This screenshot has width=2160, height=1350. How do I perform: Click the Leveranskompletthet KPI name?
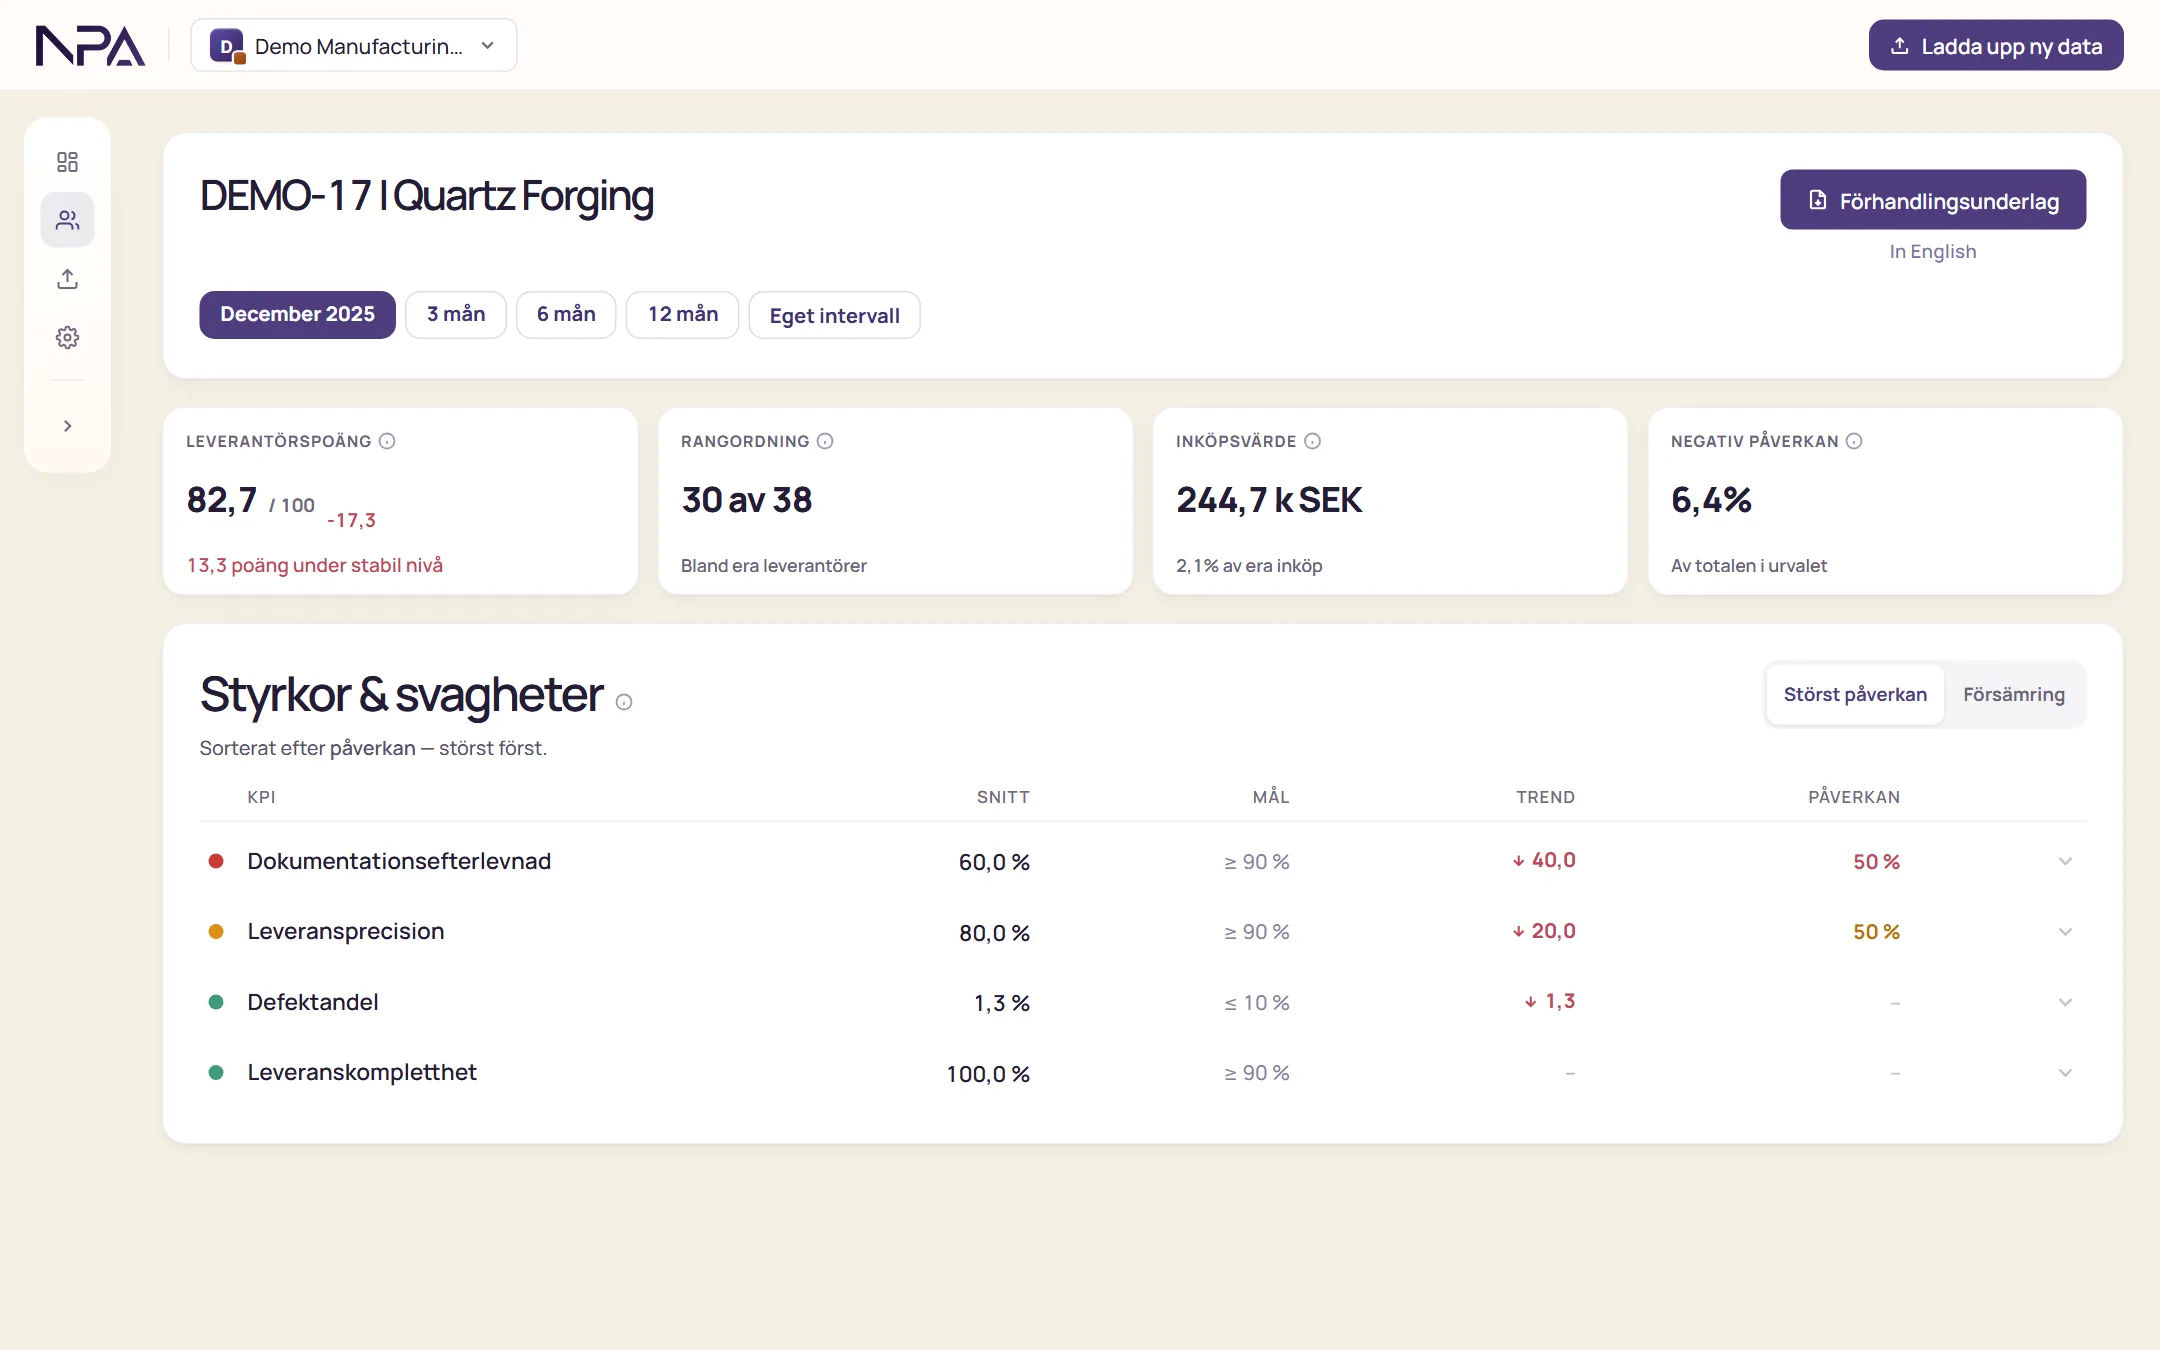362,1072
